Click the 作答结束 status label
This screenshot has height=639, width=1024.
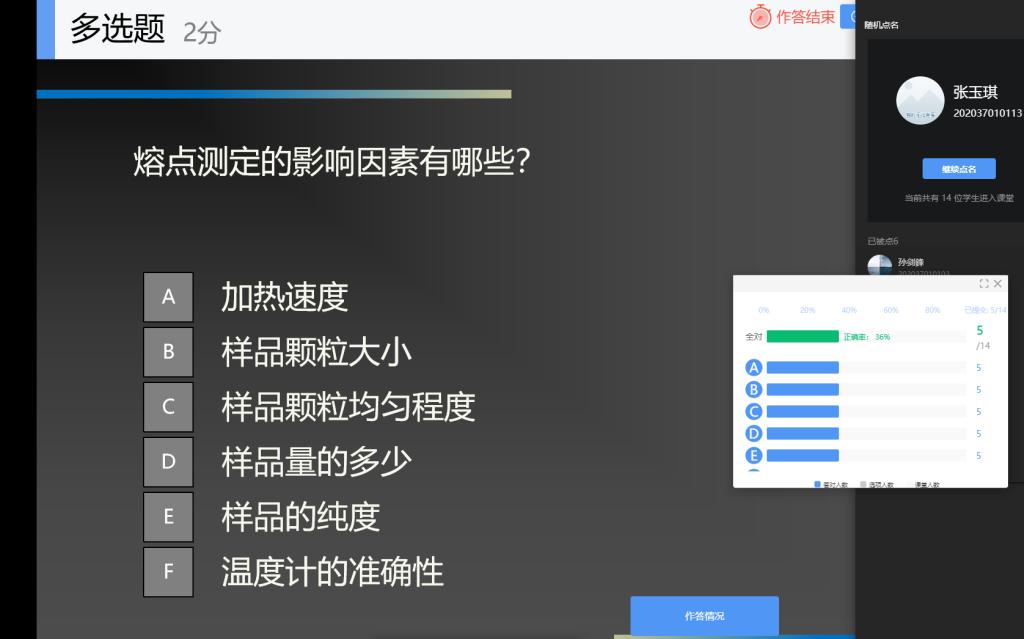[x=805, y=17]
